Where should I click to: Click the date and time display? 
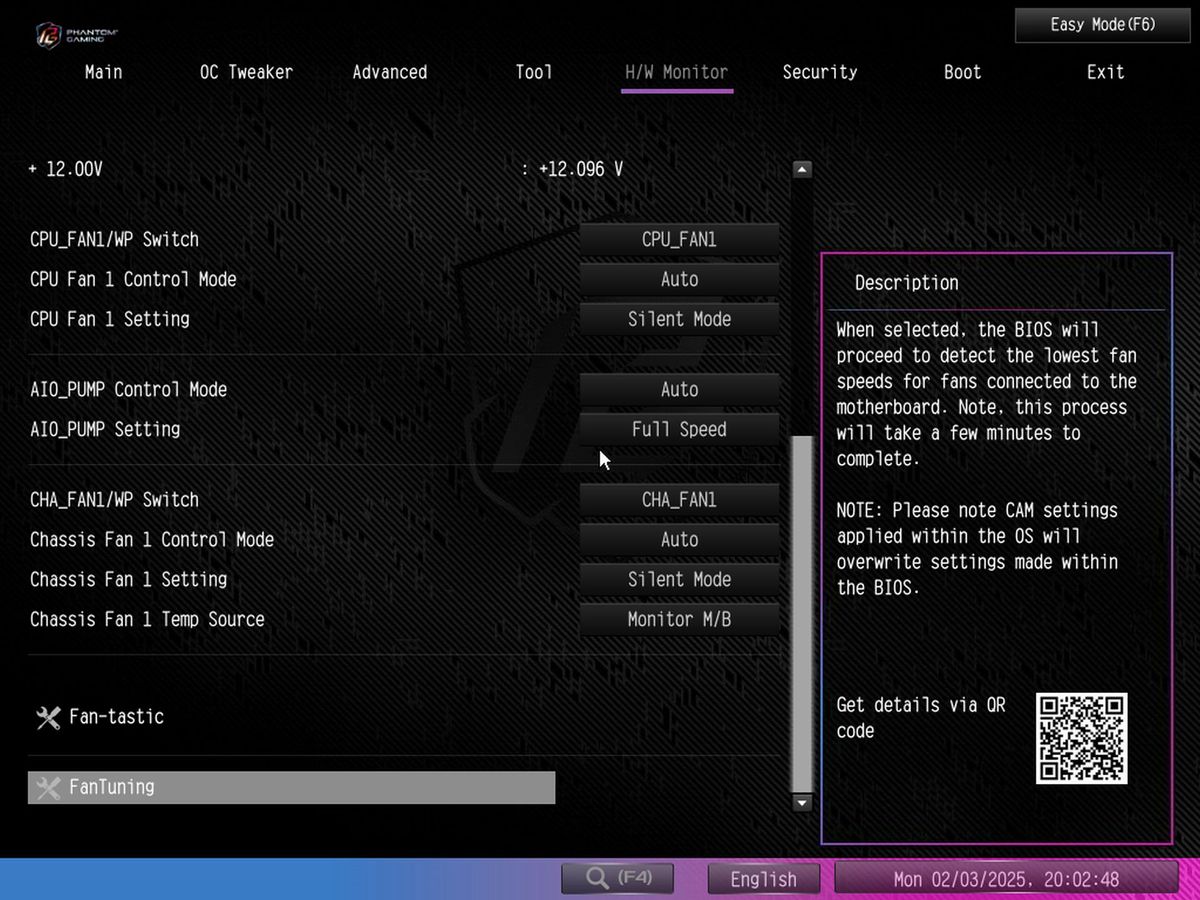click(x=1006, y=879)
